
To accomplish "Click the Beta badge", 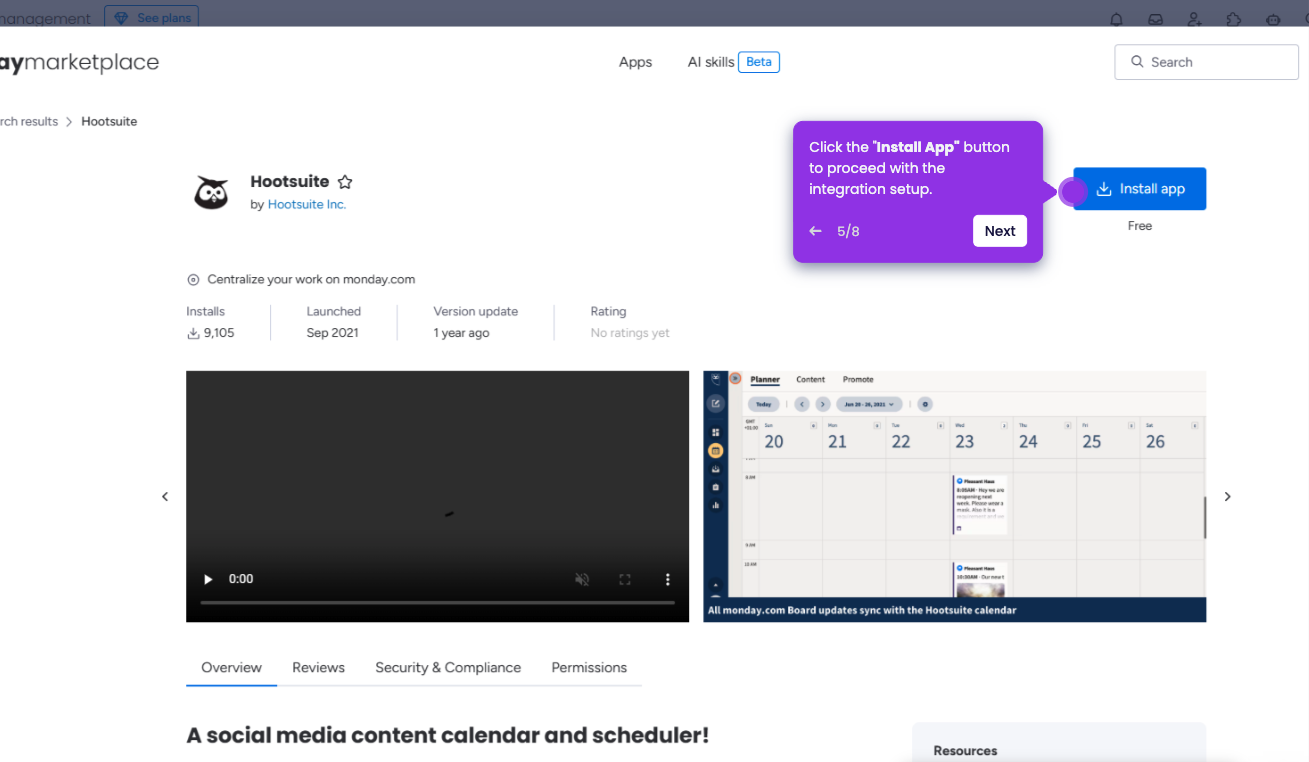I will tap(759, 62).
